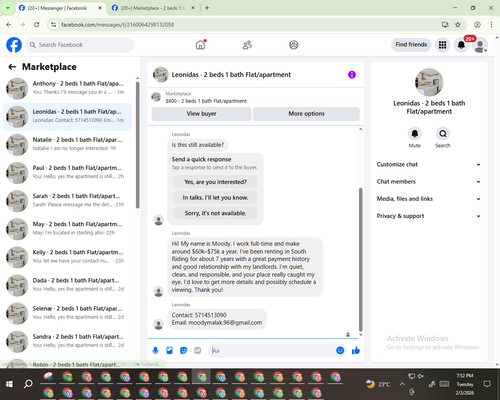
Task: Bookmark this page with the star icon
Action: point(458,25)
